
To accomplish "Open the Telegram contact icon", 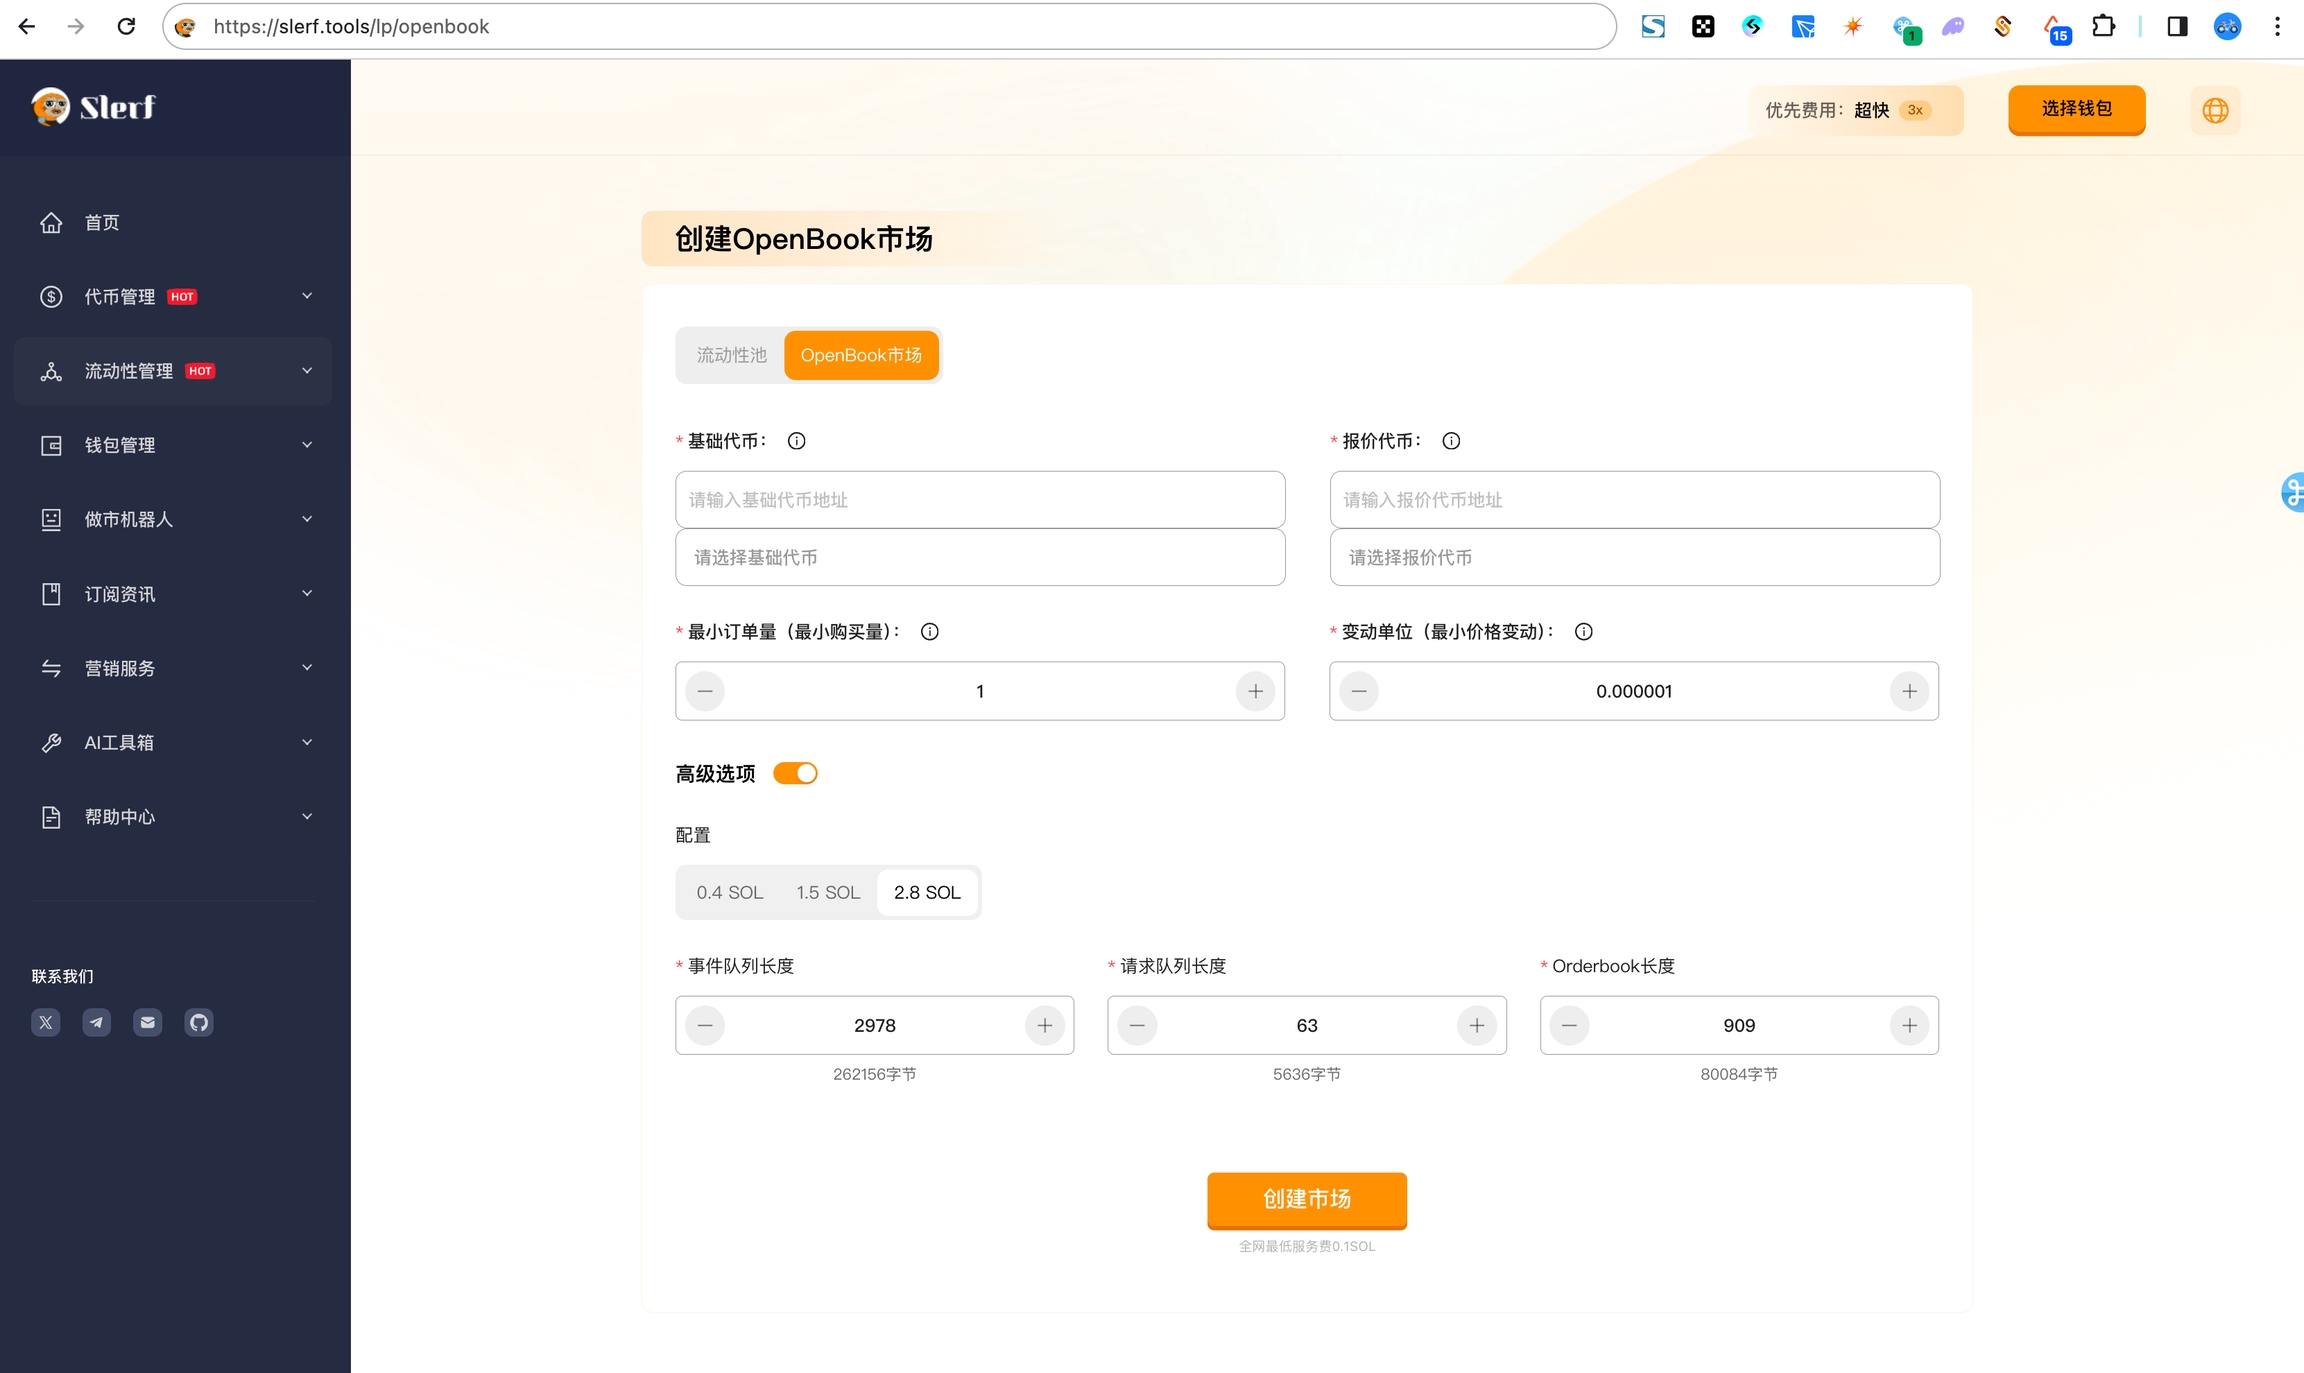I will (97, 1022).
